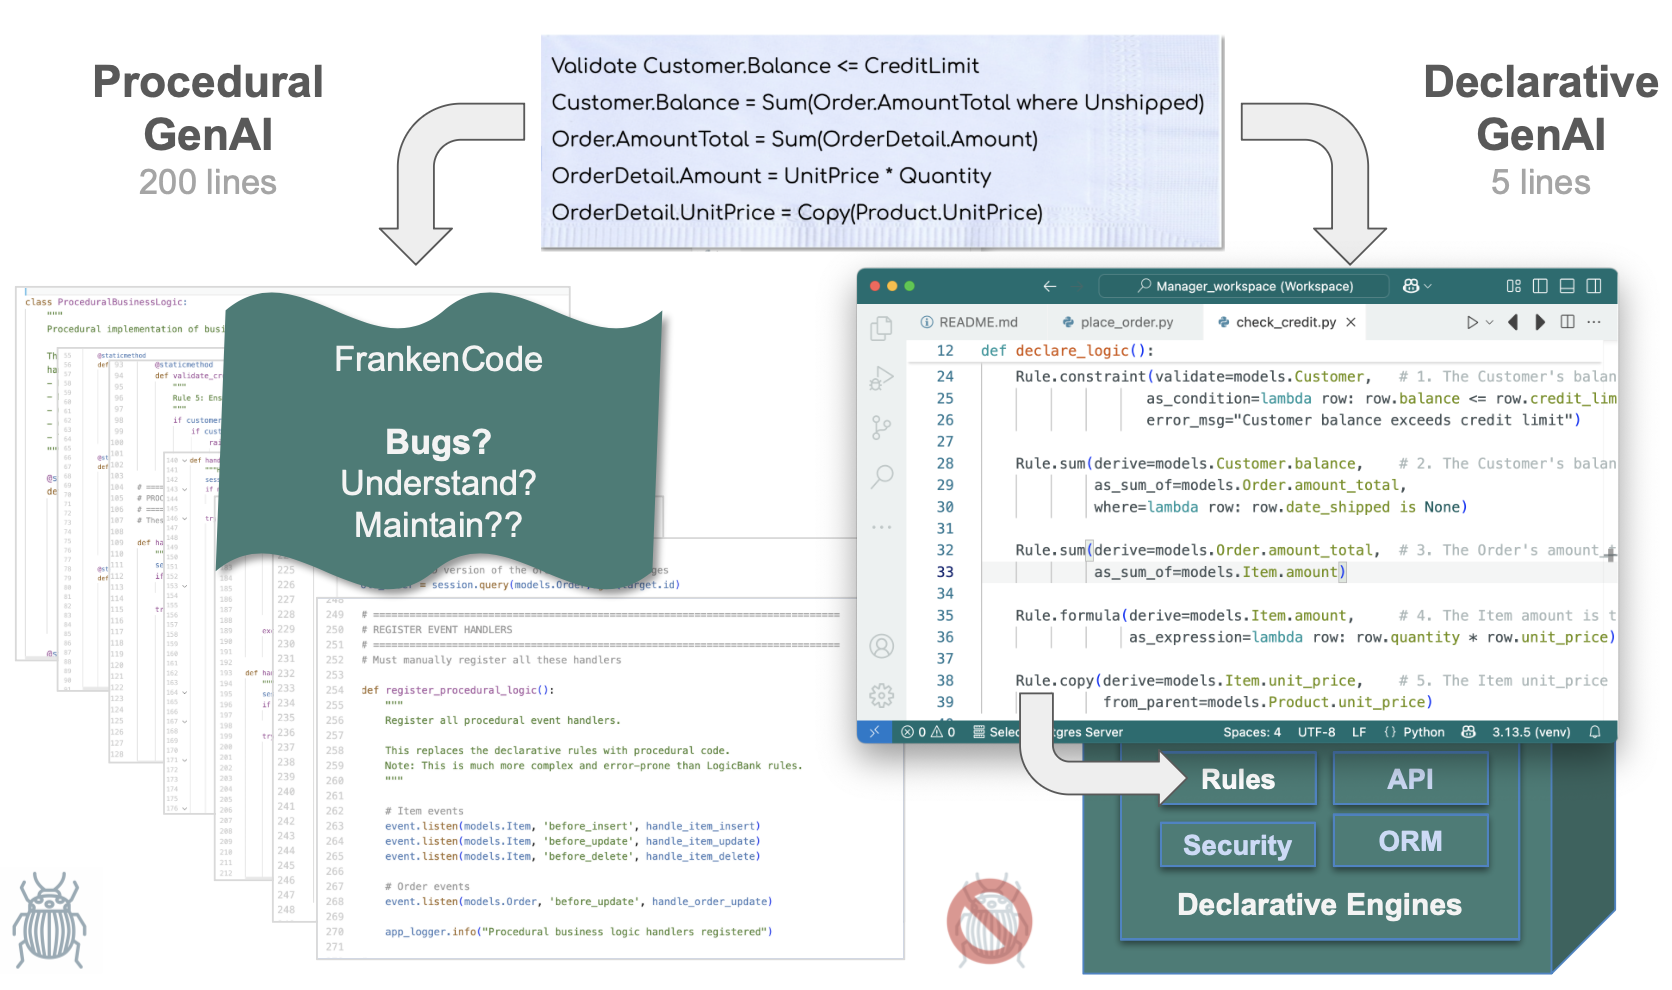This screenshot has width=1672, height=990.
Task: Click the go back arrow in title bar
Action: [1049, 286]
